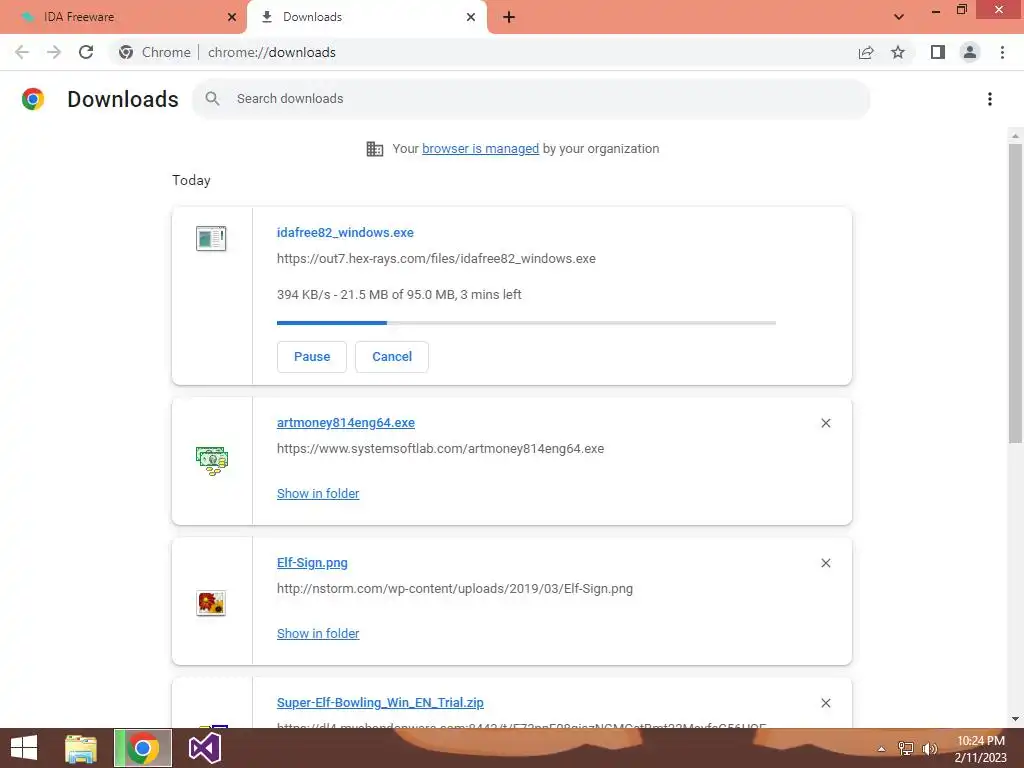The width and height of the screenshot is (1024, 768).
Task: Click the Chrome taskbar icon
Action: click(x=143, y=748)
